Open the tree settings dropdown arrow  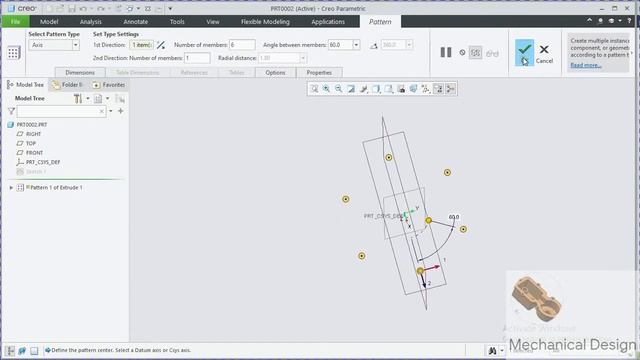(88, 98)
